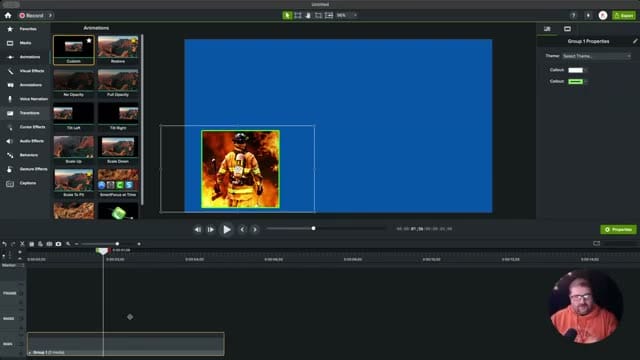Select the Scale Down animation
Image resolution: width=640 pixels, height=360 pixels.
pos(118,150)
